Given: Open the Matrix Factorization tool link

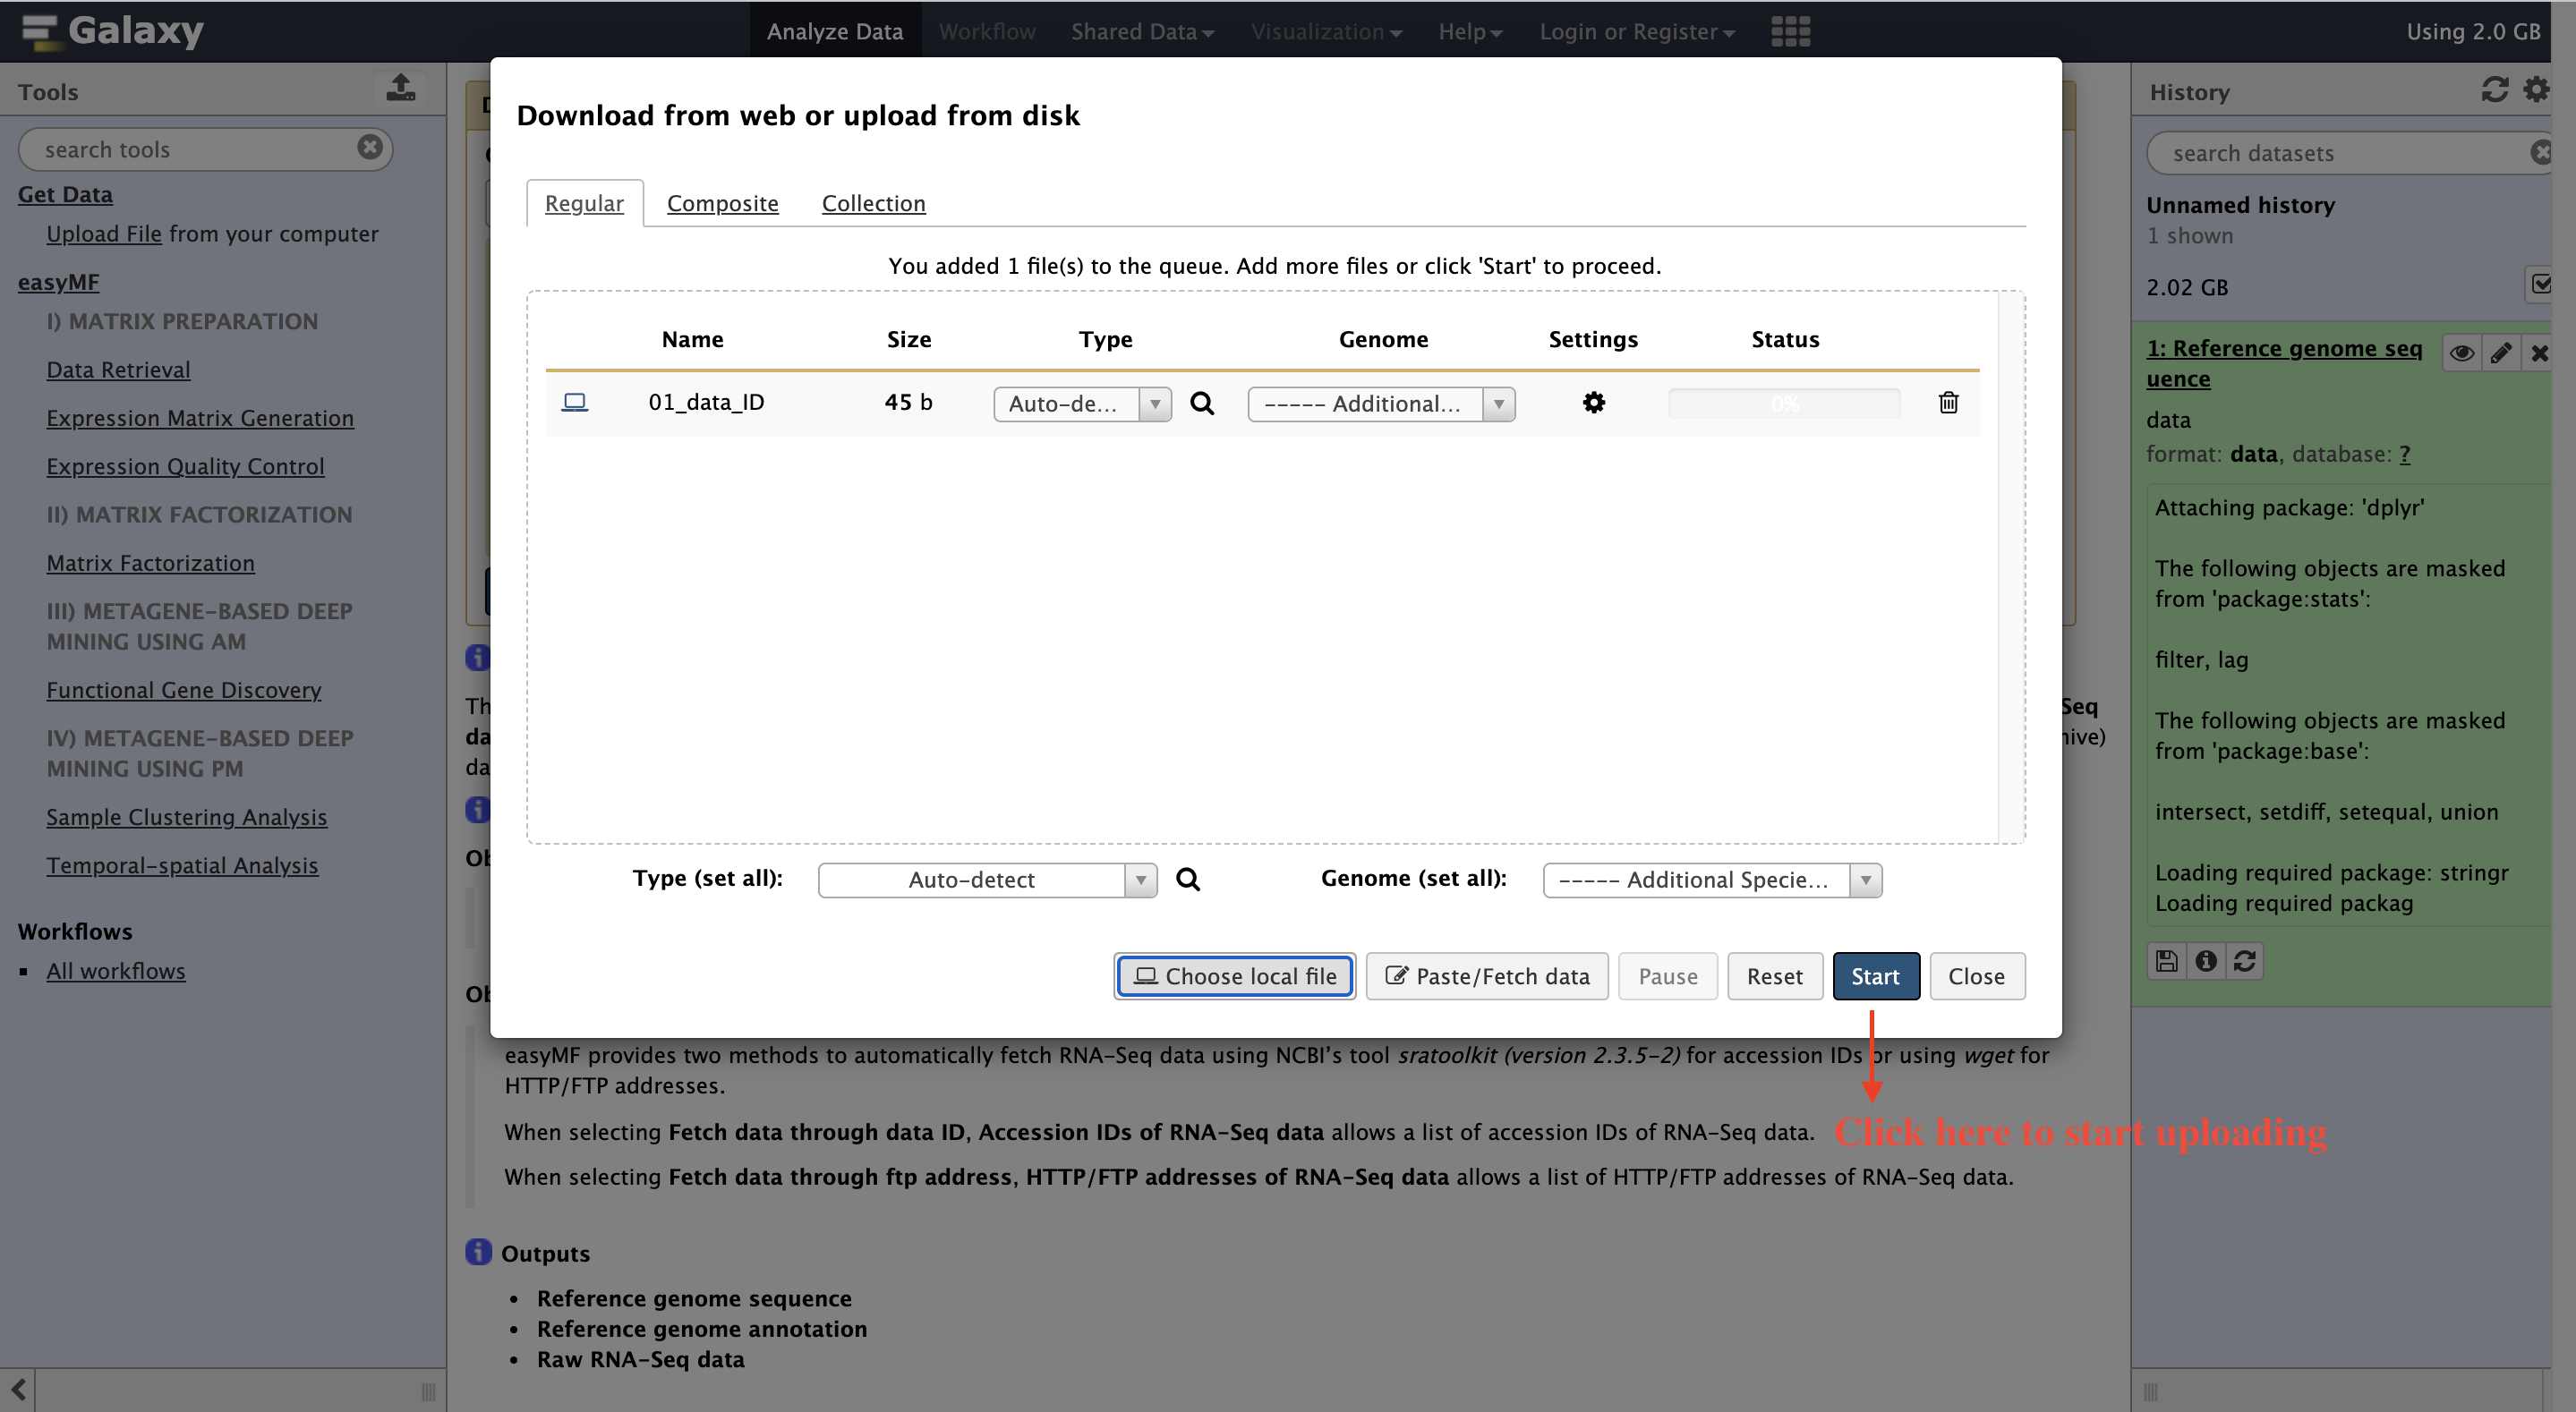Looking at the screenshot, I should pyautogui.click(x=150, y=563).
